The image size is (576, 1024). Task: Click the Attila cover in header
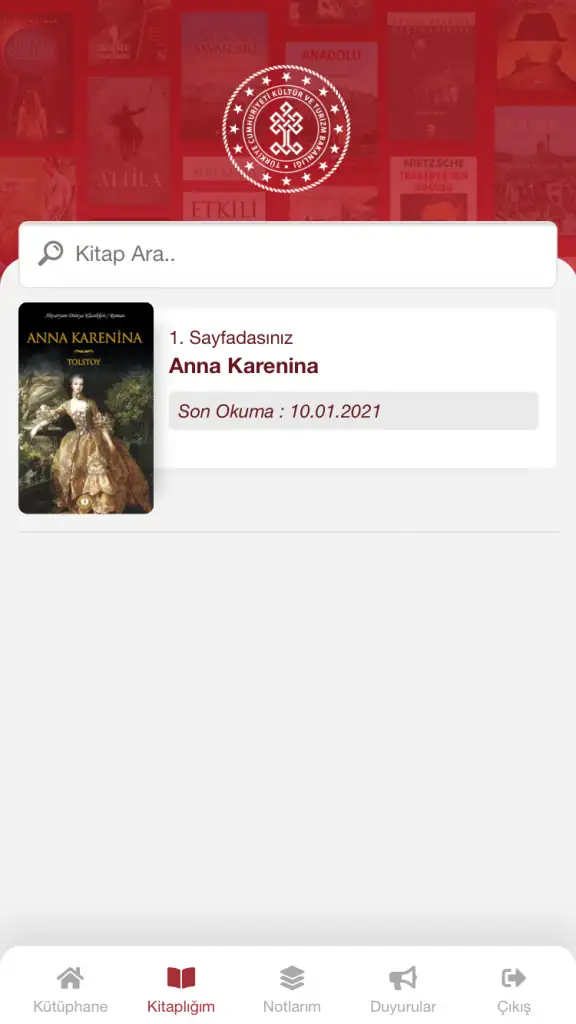(129, 140)
